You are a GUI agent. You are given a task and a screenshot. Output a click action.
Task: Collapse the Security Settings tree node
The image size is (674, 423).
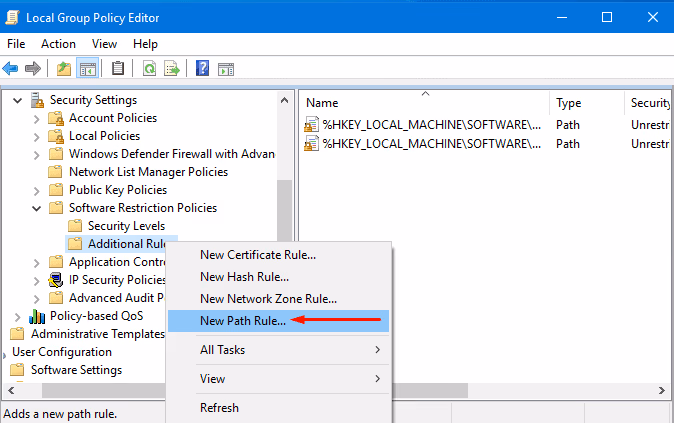click(x=18, y=100)
